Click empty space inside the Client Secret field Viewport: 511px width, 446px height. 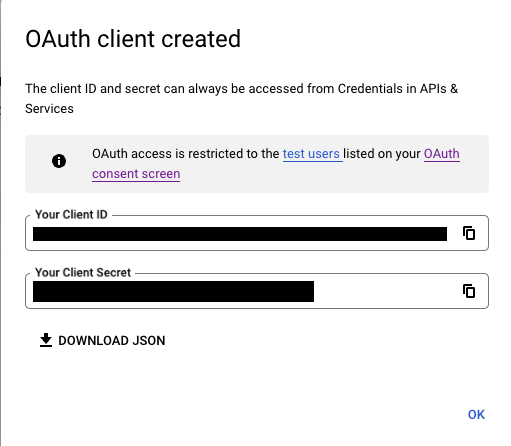387,291
